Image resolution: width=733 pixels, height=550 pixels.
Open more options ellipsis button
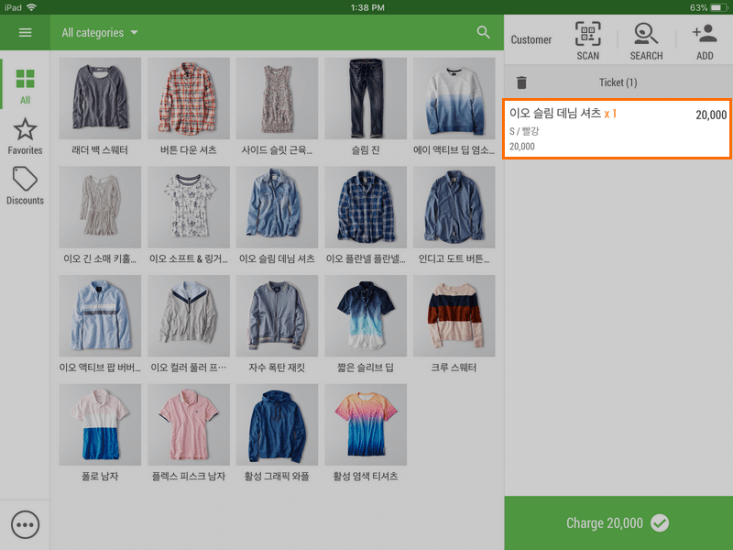pyautogui.click(x=25, y=524)
